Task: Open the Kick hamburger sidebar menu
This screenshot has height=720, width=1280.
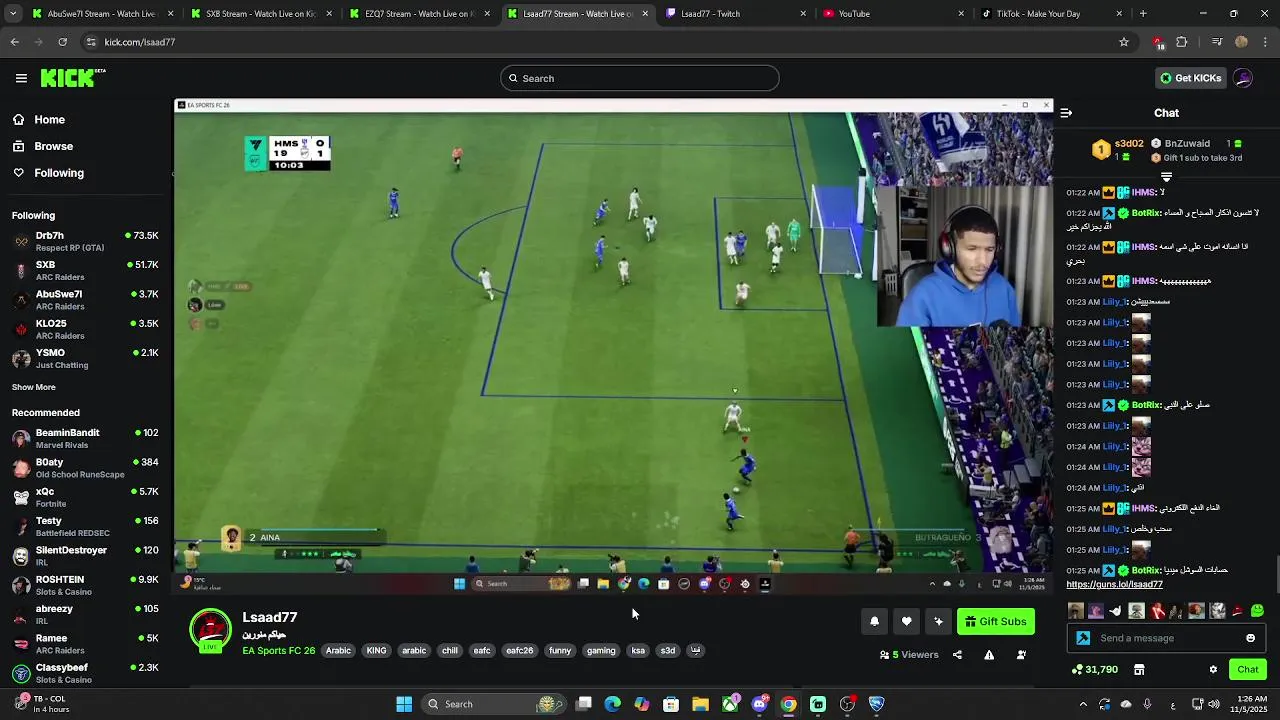Action: (21, 78)
